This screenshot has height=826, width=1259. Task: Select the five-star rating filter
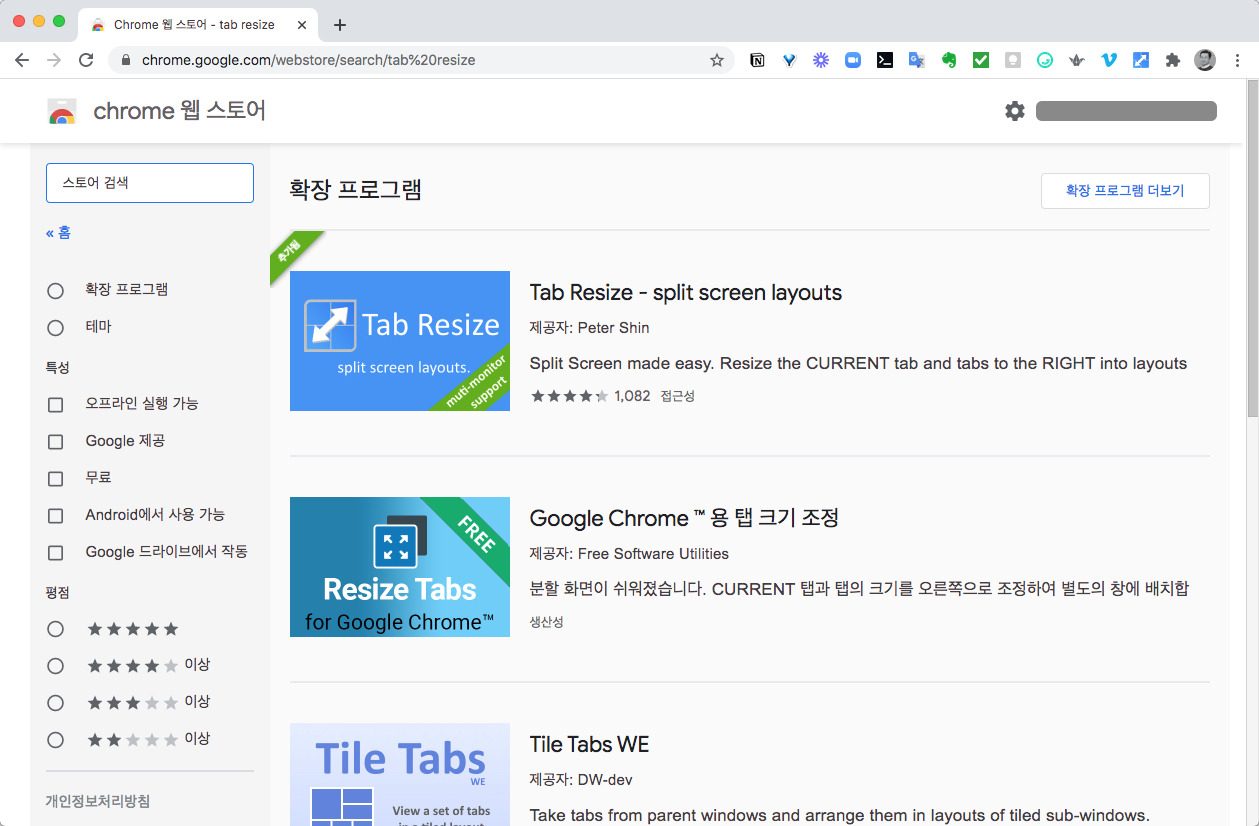pyautogui.click(x=55, y=629)
